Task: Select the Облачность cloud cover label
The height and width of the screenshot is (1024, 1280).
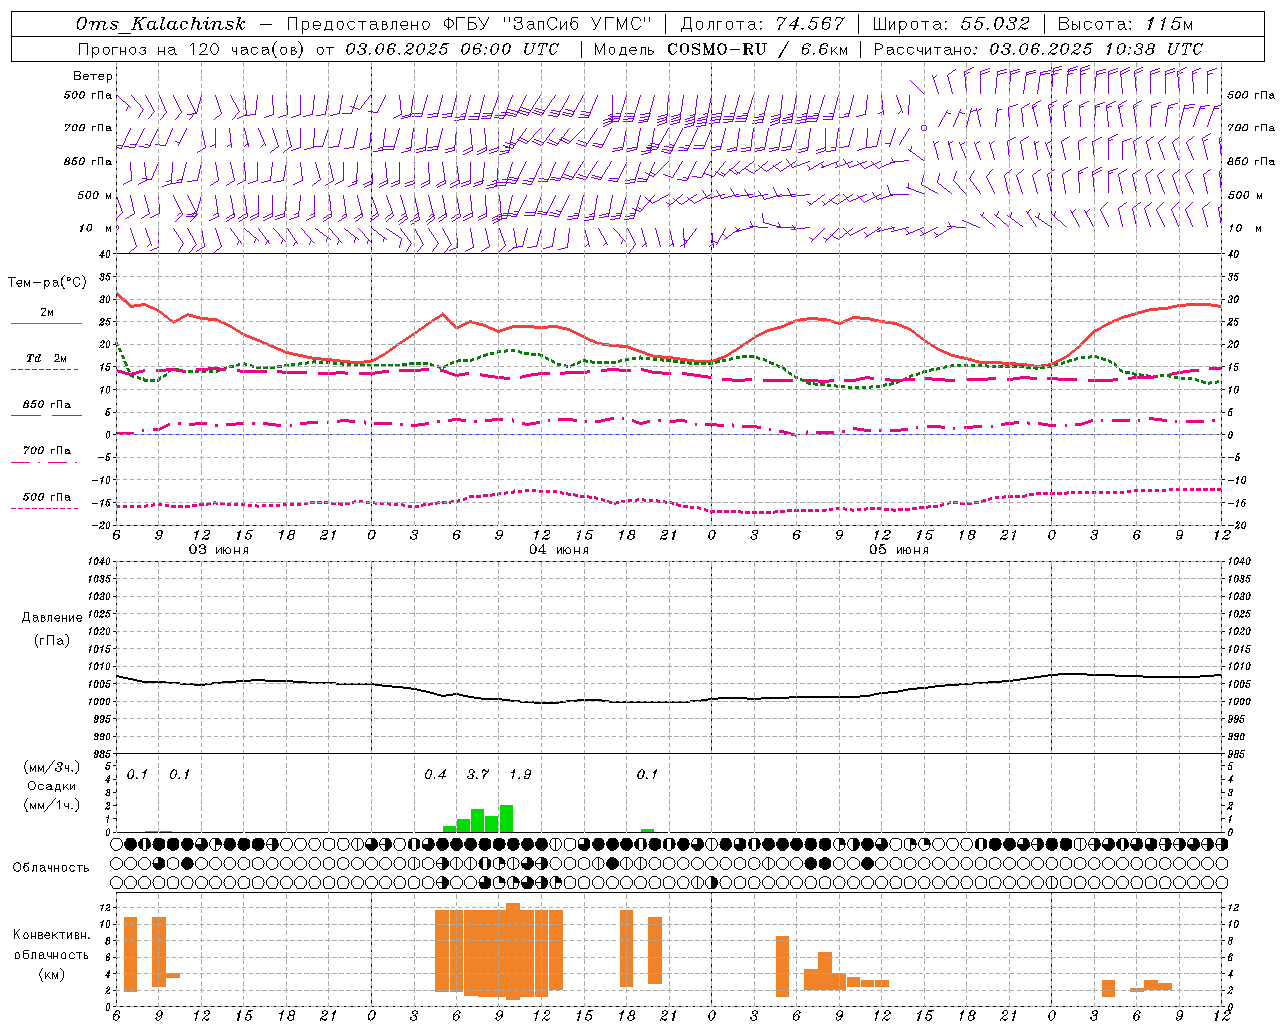Action: pyautogui.click(x=51, y=867)
